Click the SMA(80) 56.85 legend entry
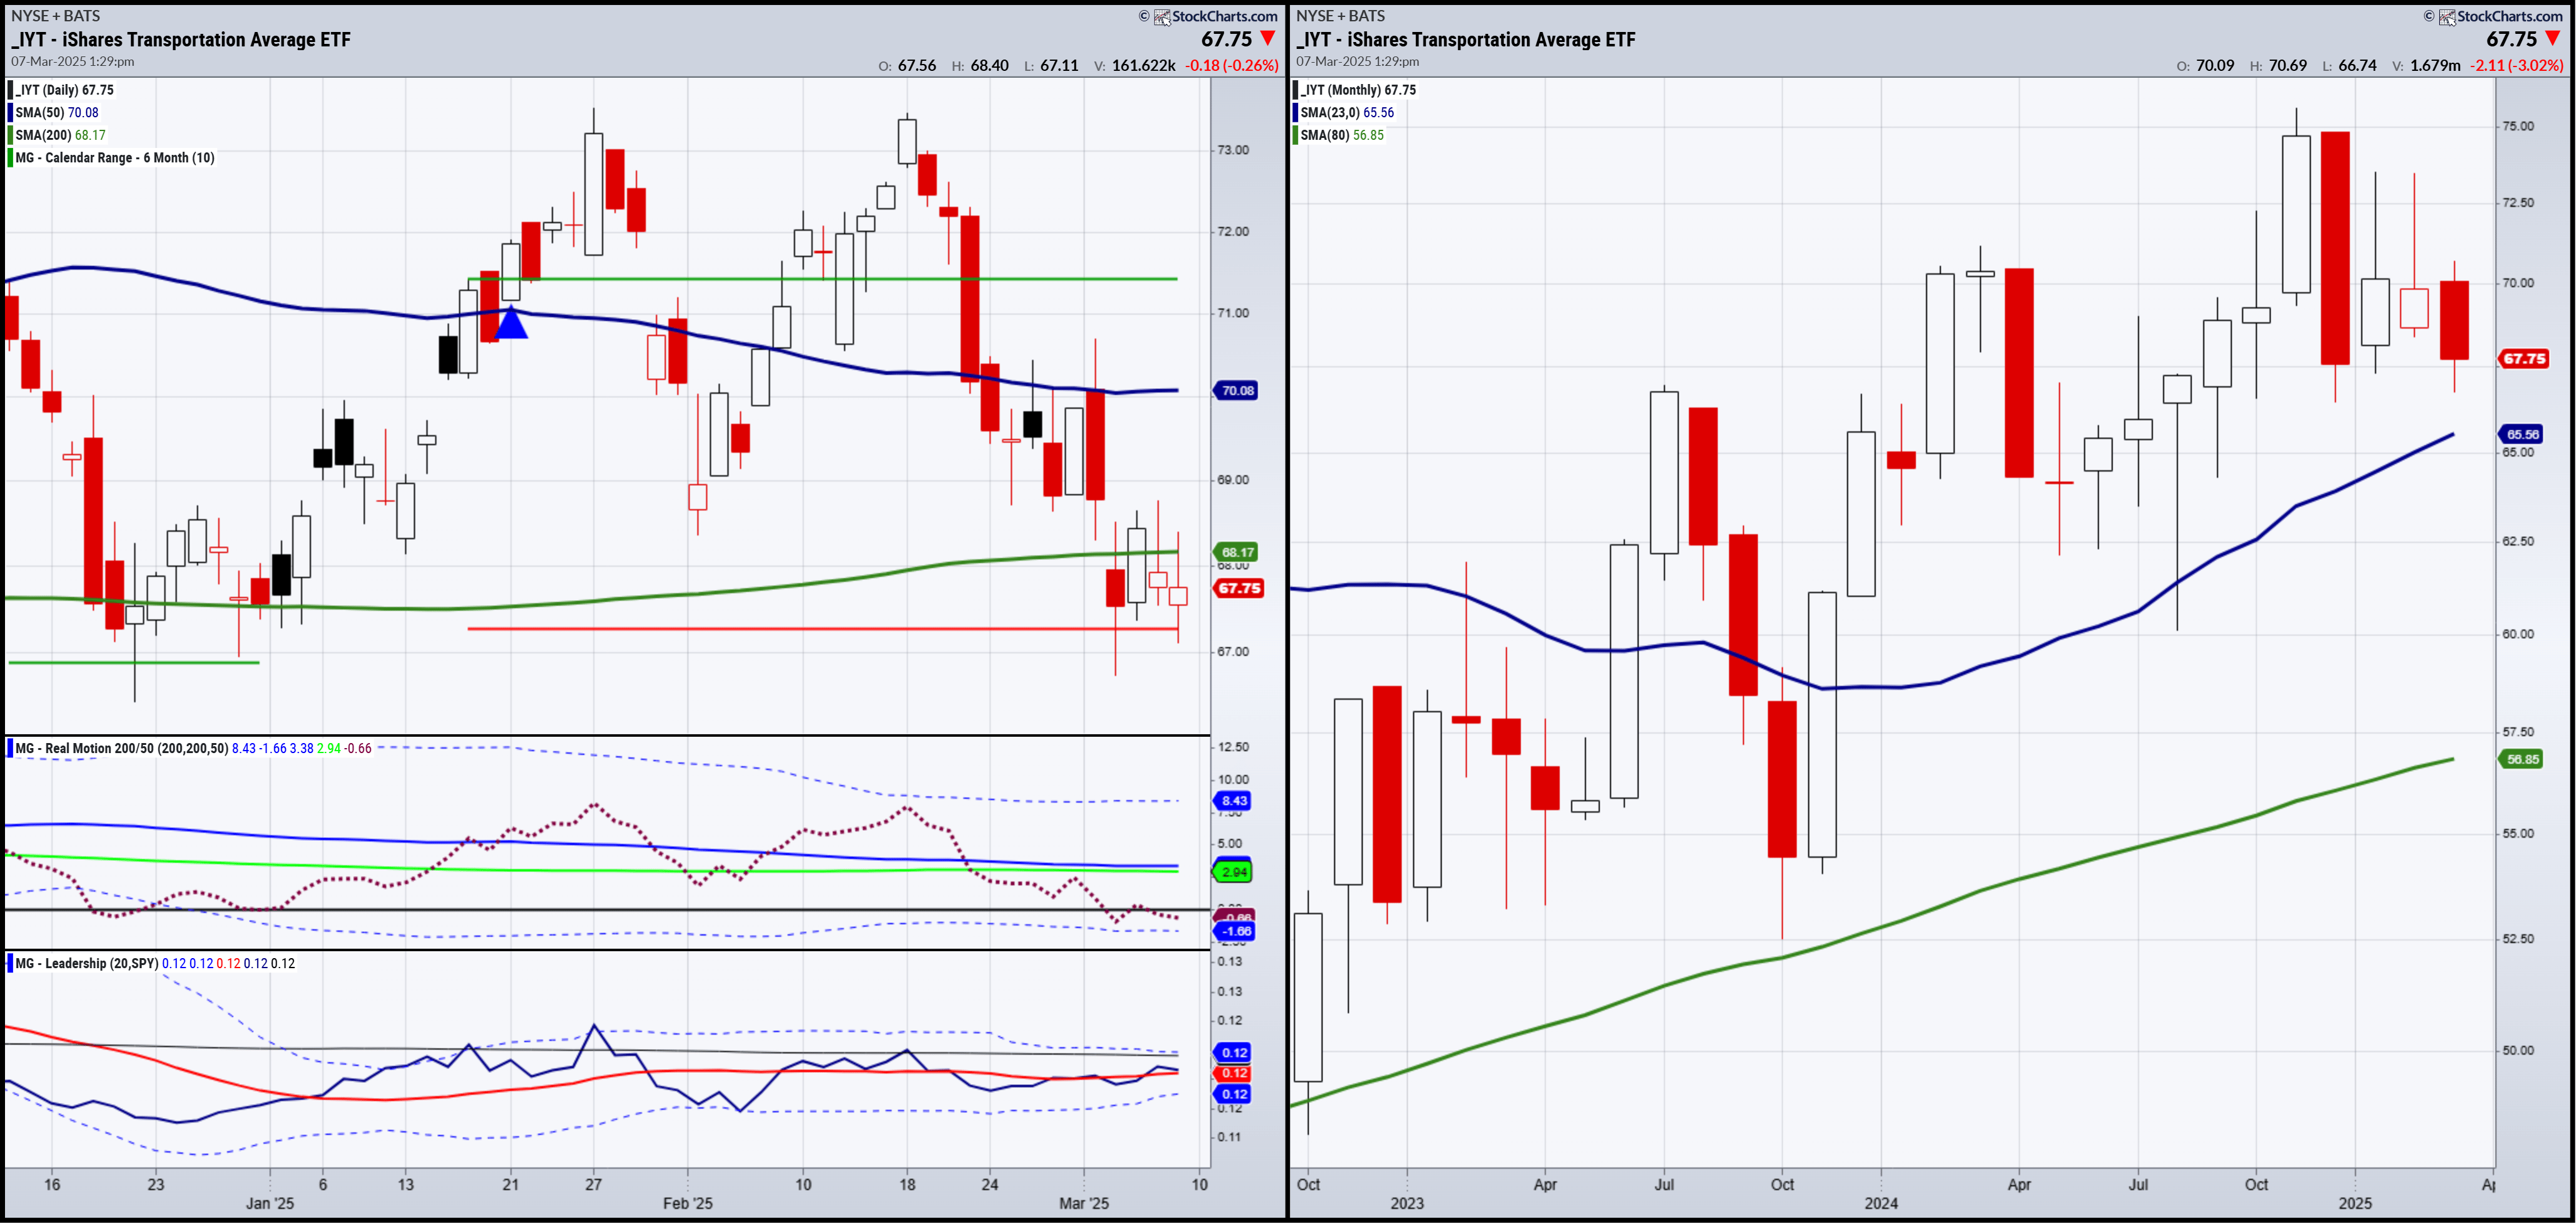Image resolution: width=2576 pixels, height=1224 pixels. 1341,135
